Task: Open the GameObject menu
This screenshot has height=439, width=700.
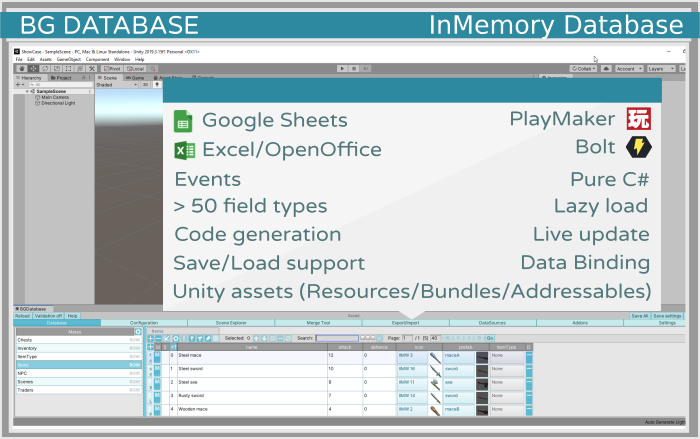Action: [69, 59]
